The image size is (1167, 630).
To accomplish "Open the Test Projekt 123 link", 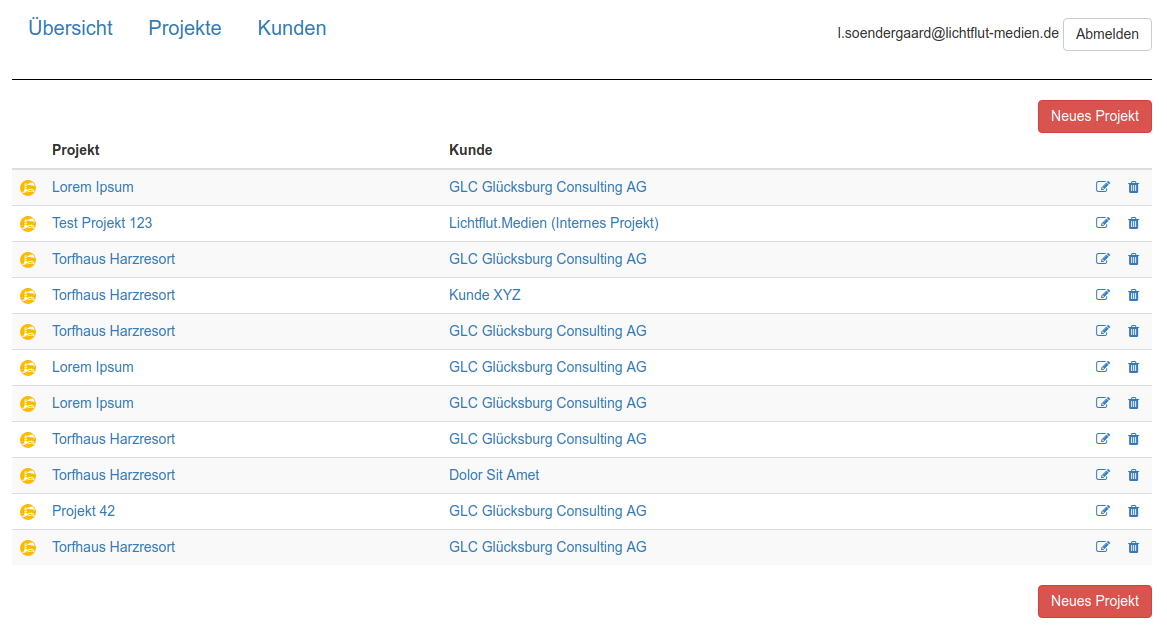I will pos(102,223).
